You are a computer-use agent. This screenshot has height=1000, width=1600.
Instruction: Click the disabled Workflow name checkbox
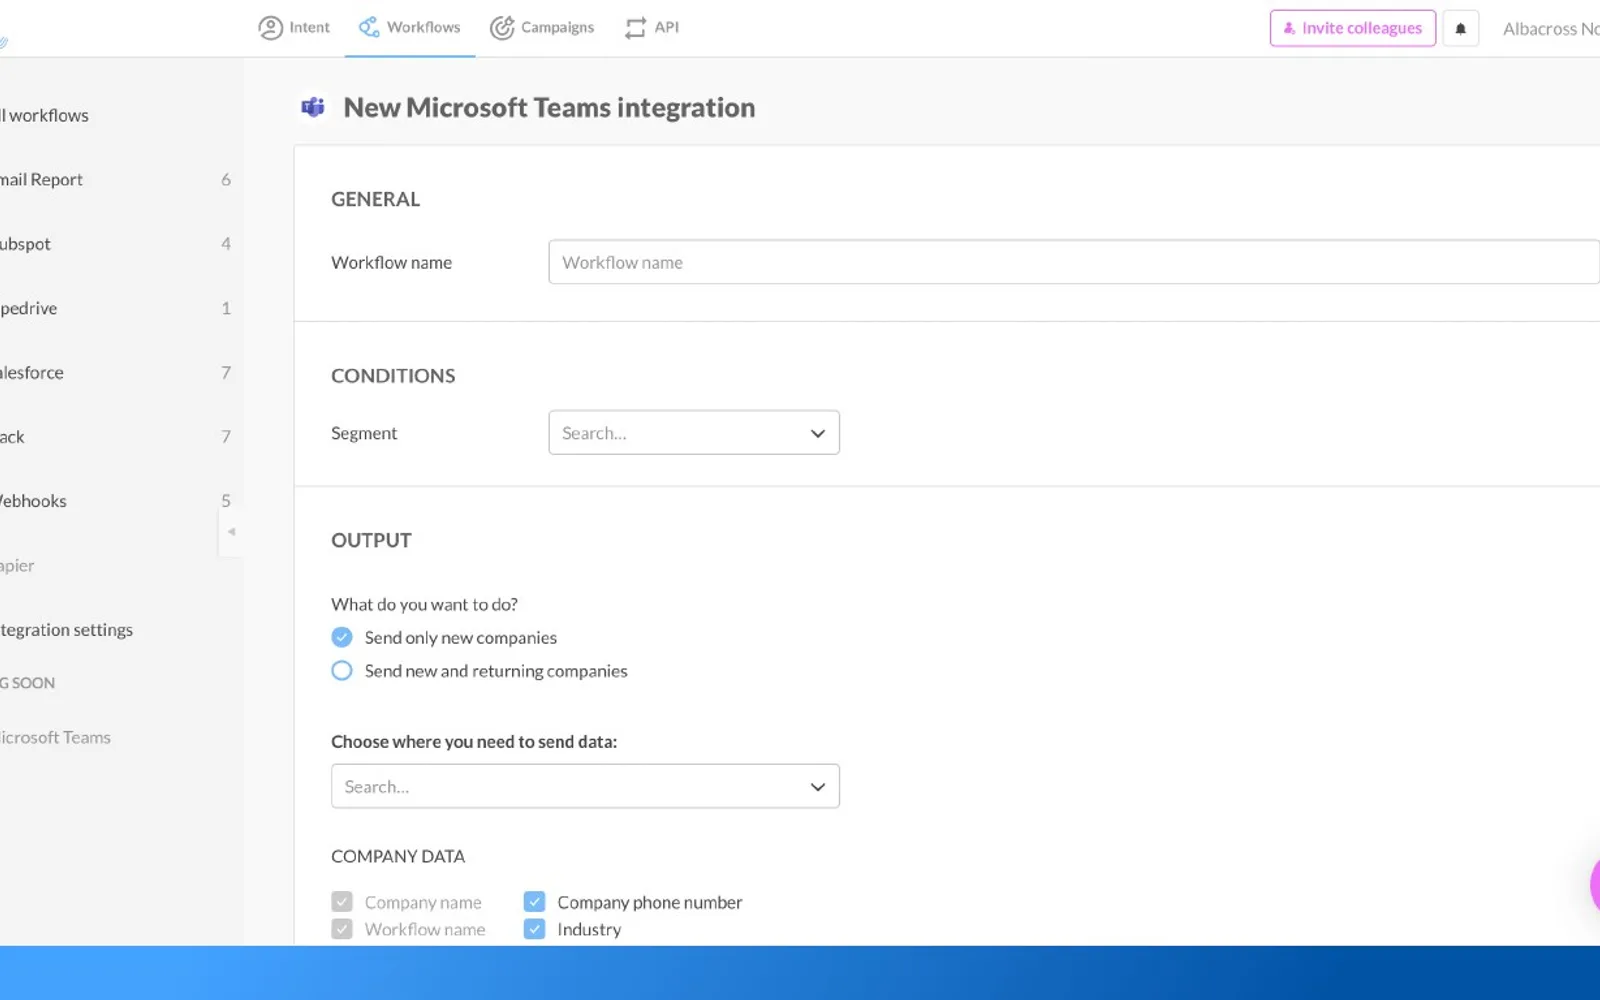342,929
